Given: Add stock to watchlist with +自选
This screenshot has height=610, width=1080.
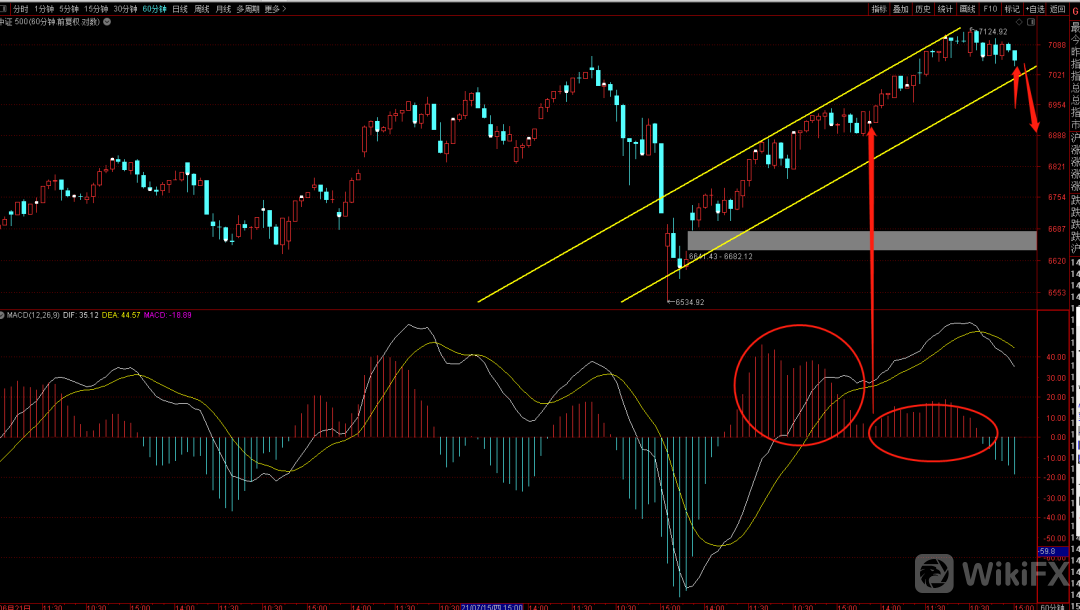Looking at the screenshot, I should [1035, 9].
